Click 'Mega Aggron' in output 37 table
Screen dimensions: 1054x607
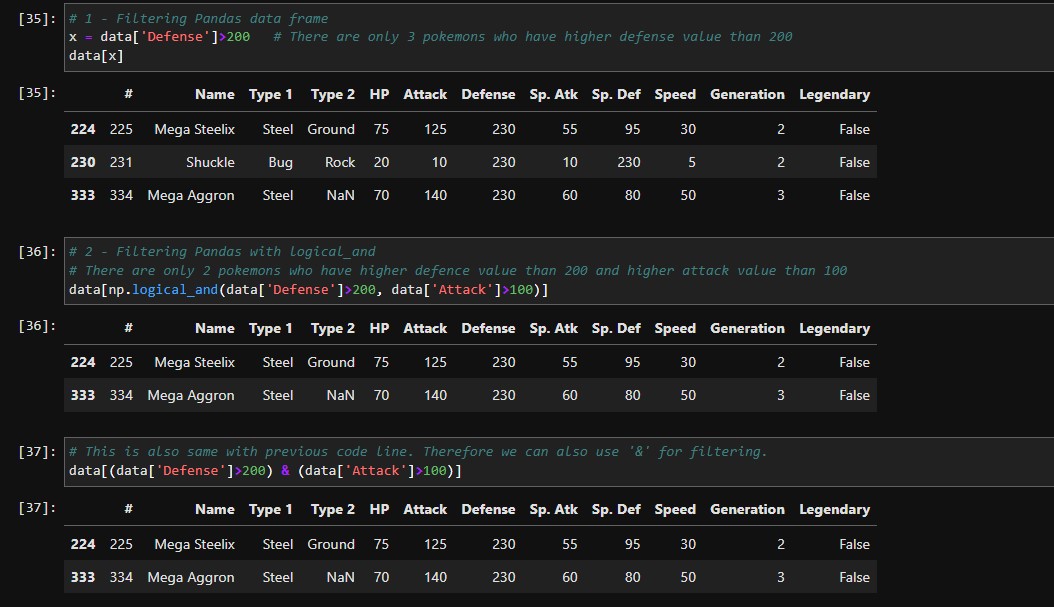click(191, 577)
